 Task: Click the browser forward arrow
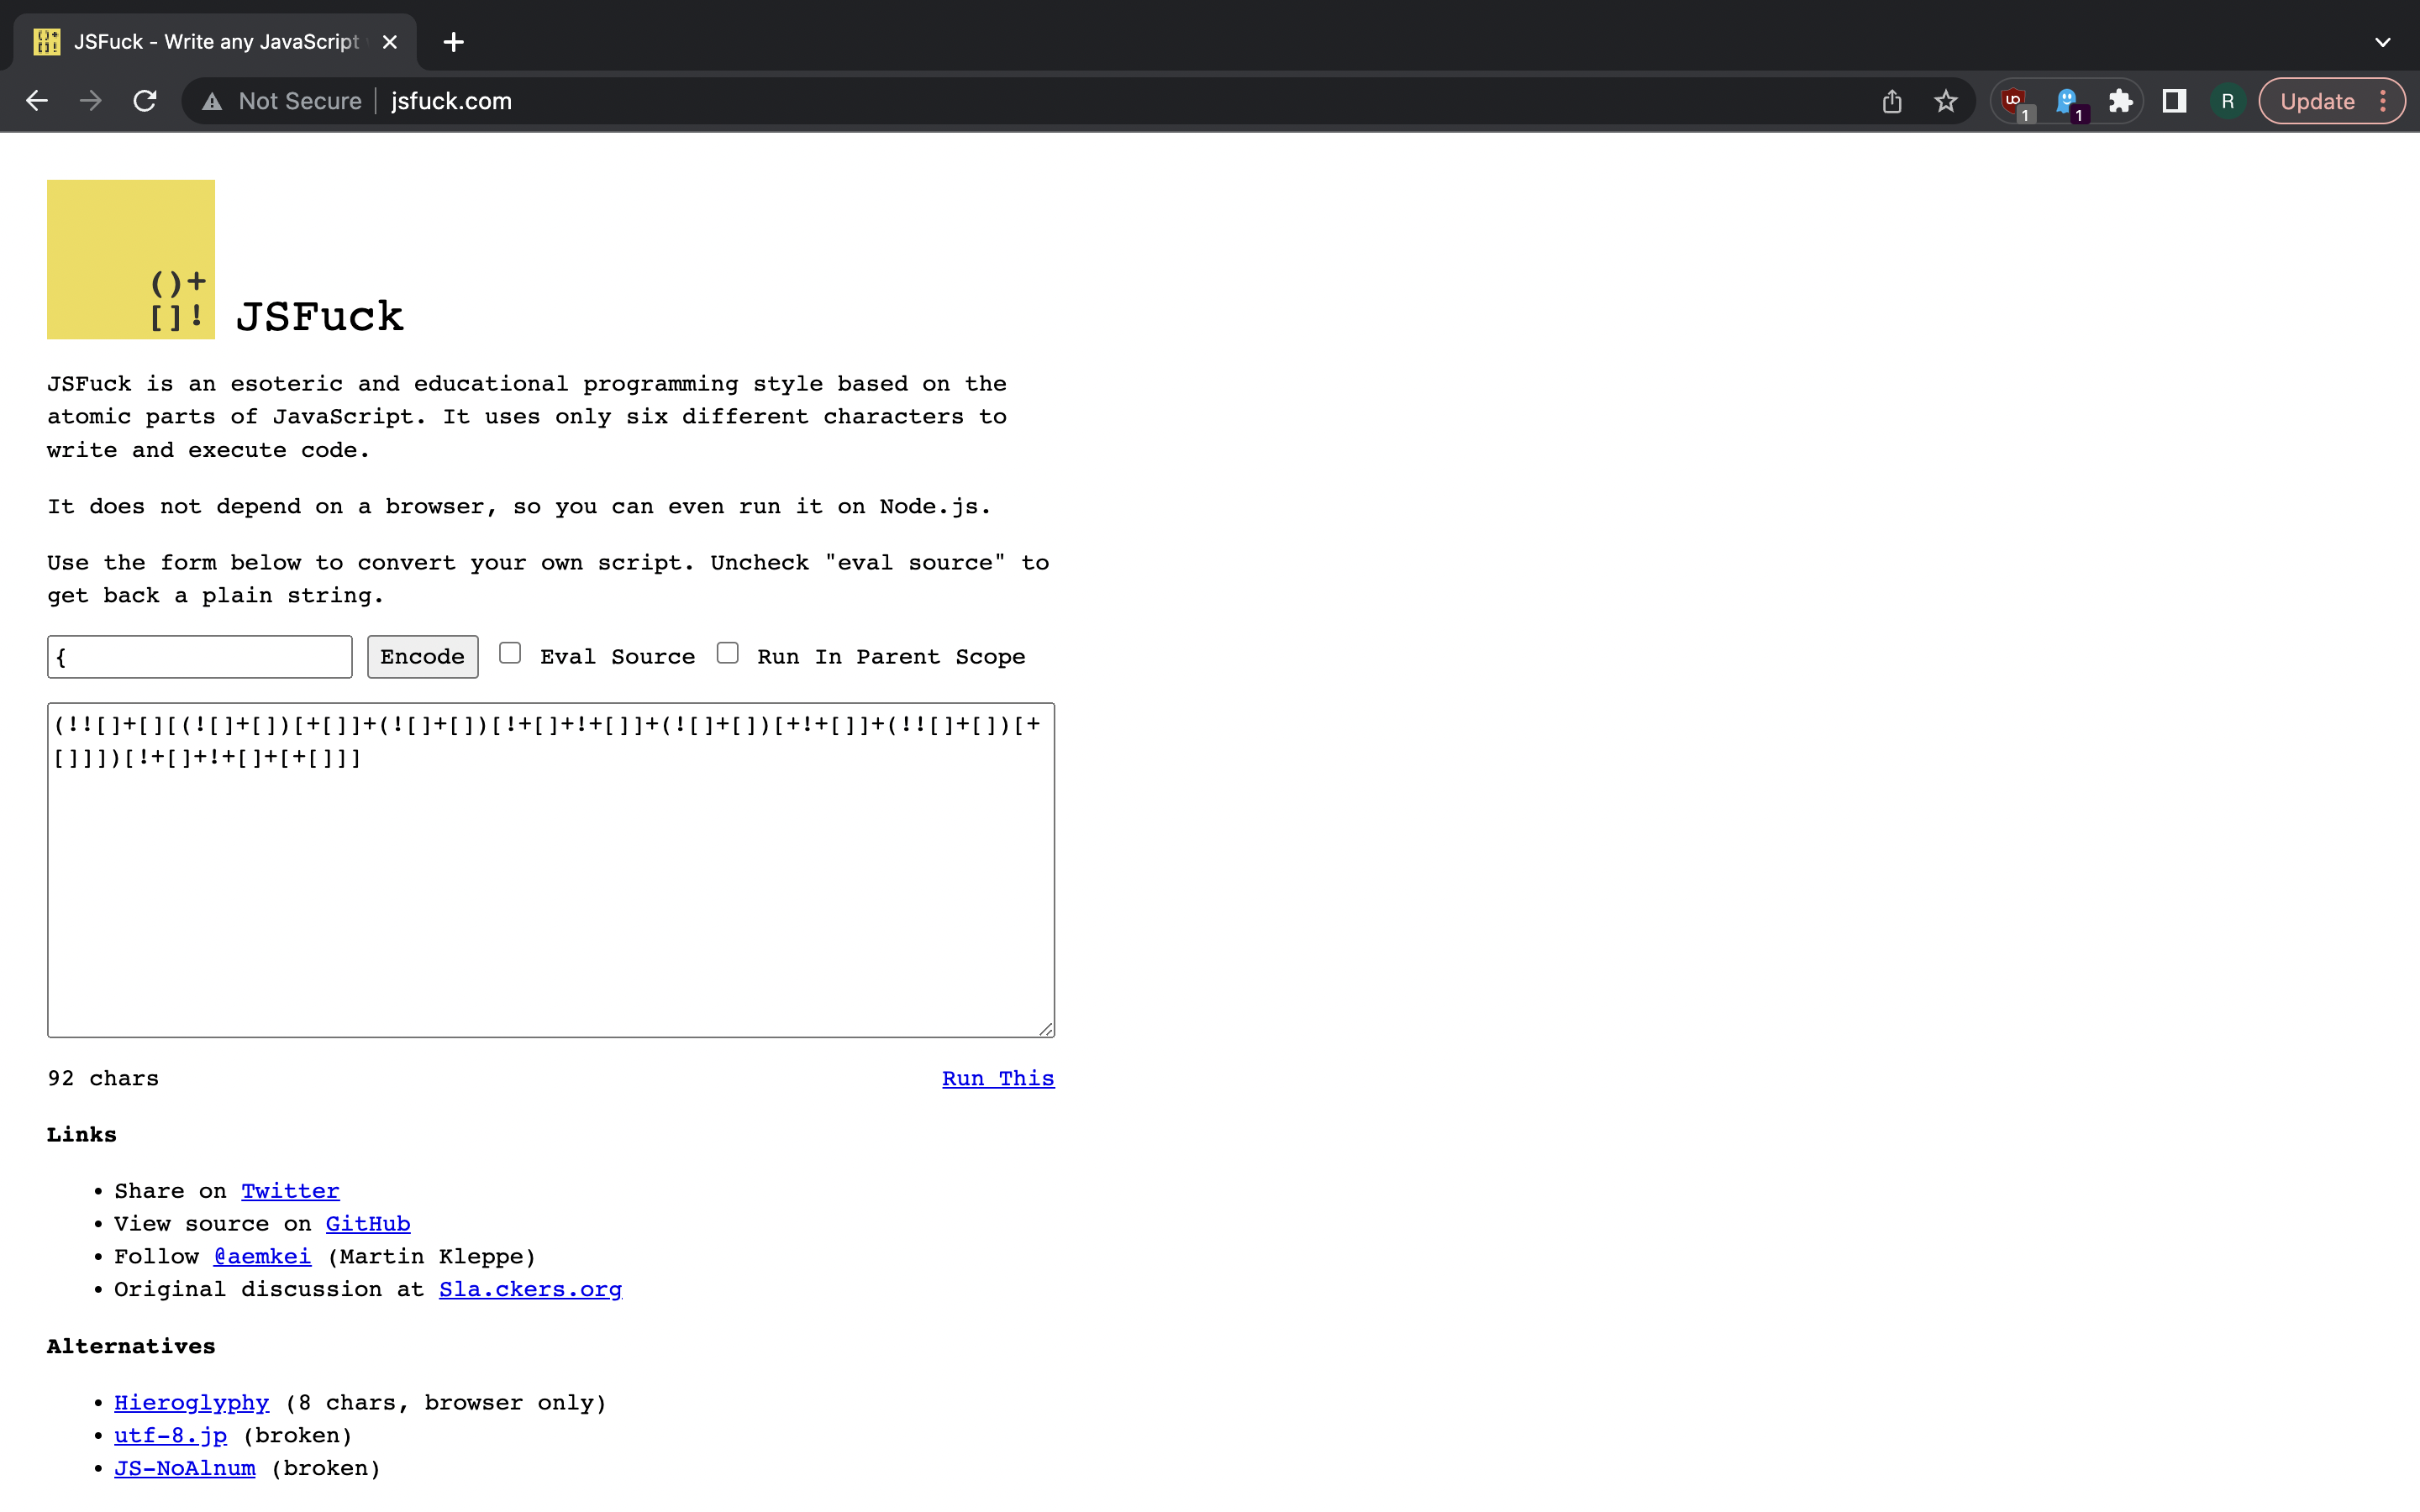click(91, 101)
